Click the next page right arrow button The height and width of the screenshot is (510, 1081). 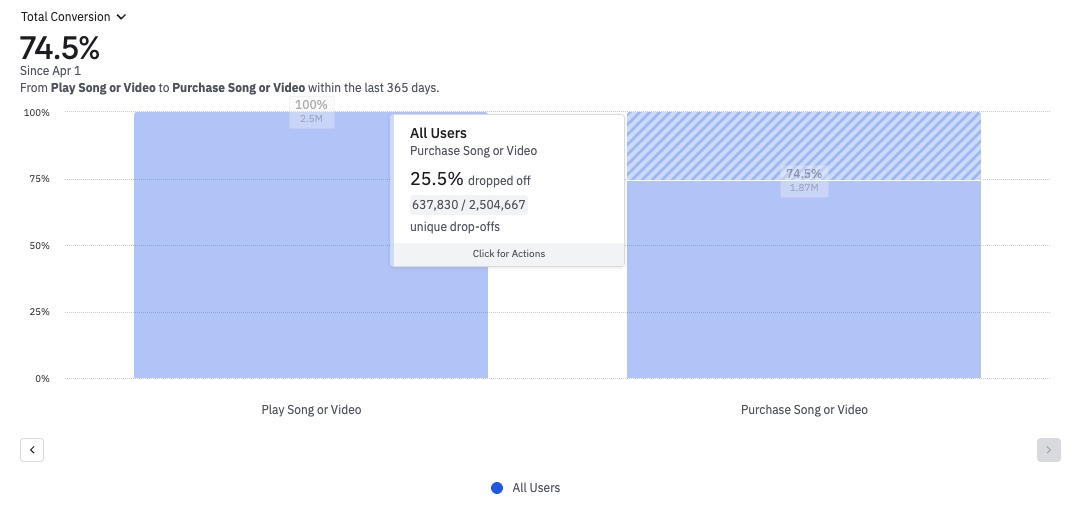(x=1048, y=450)
